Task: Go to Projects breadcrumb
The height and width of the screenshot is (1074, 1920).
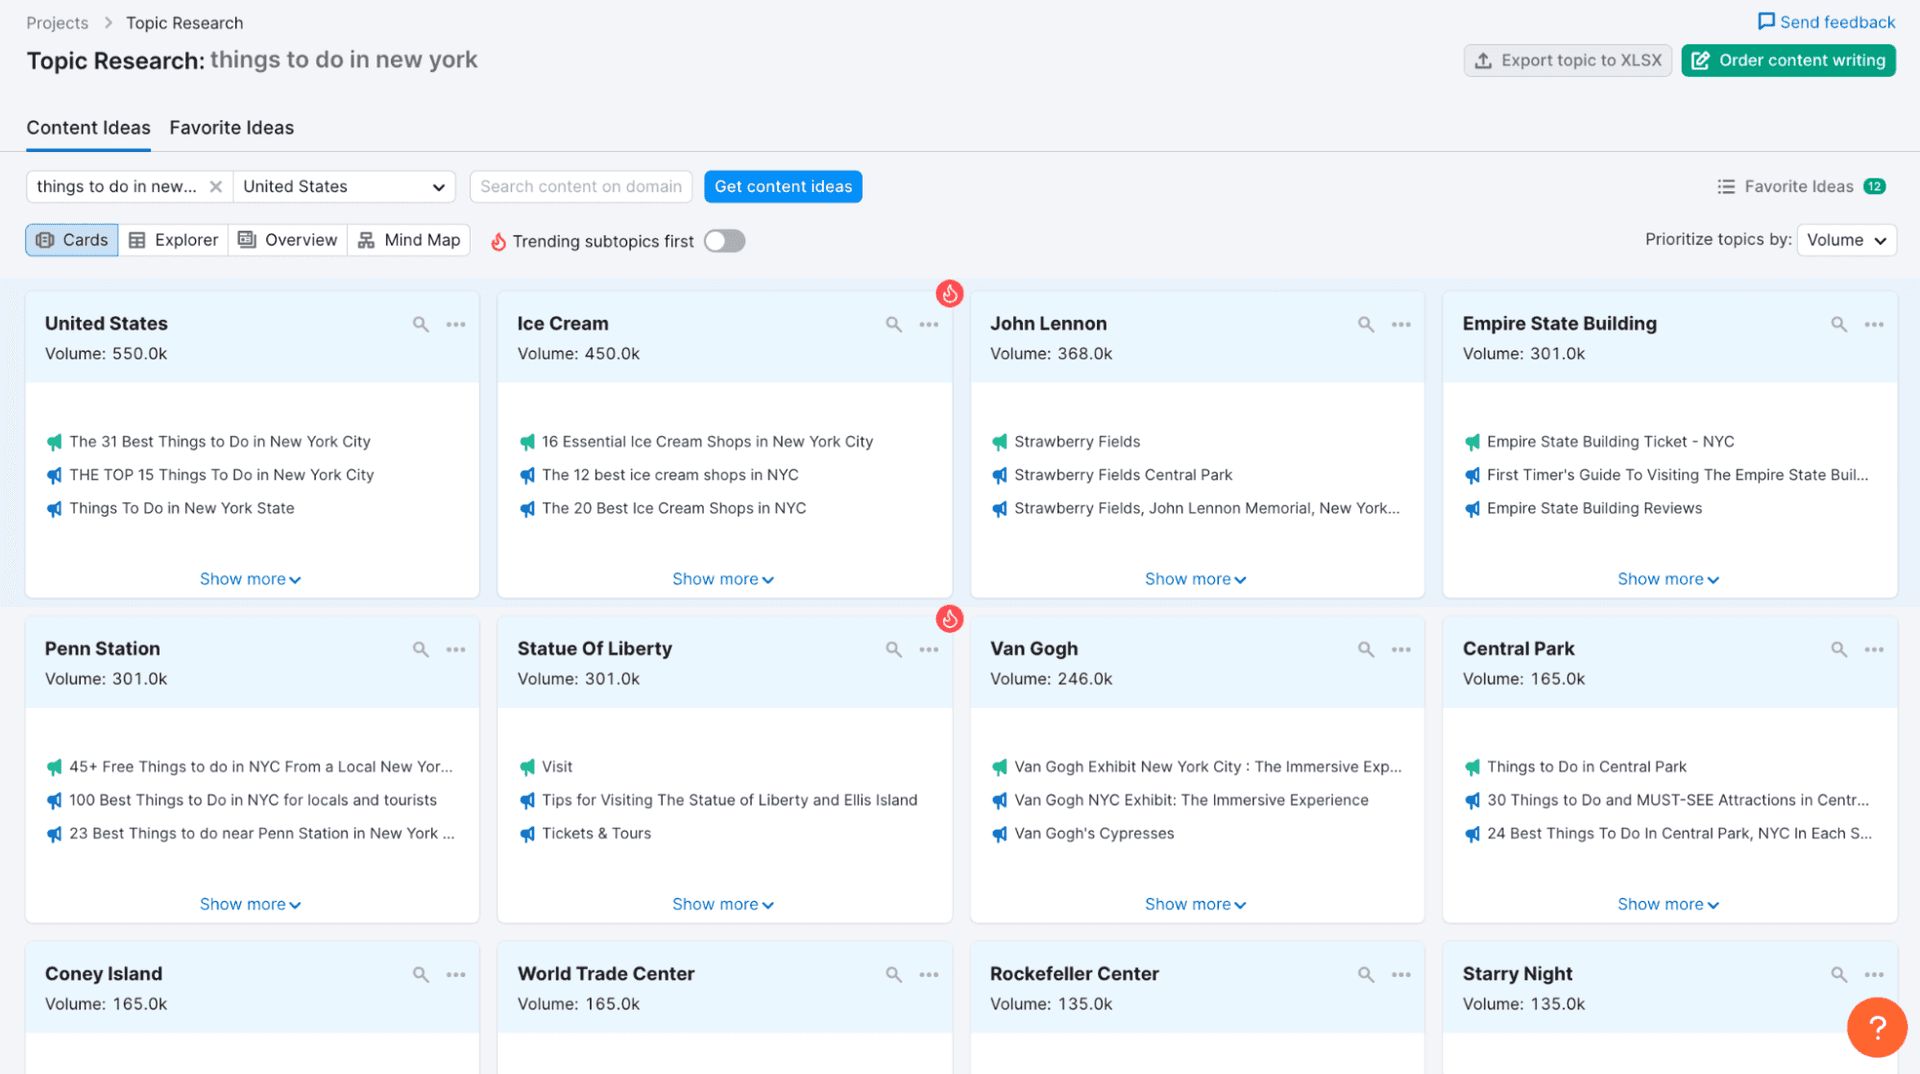Action: pos(57,23)
